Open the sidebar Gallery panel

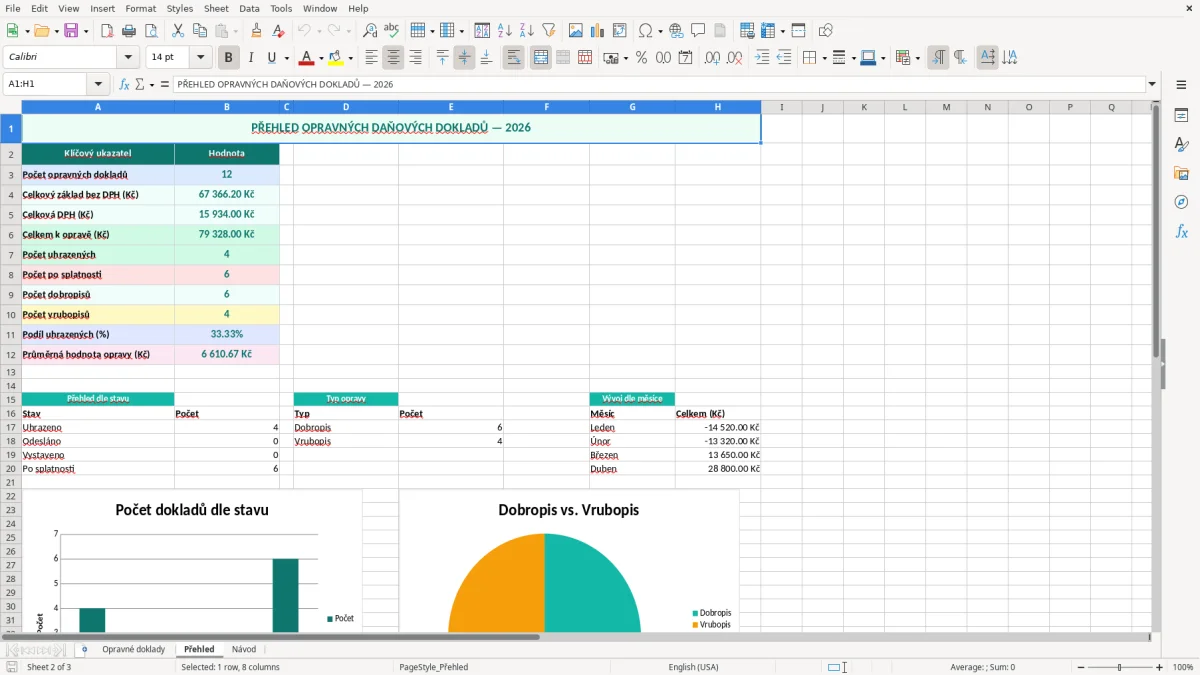tap(1181, 173)
